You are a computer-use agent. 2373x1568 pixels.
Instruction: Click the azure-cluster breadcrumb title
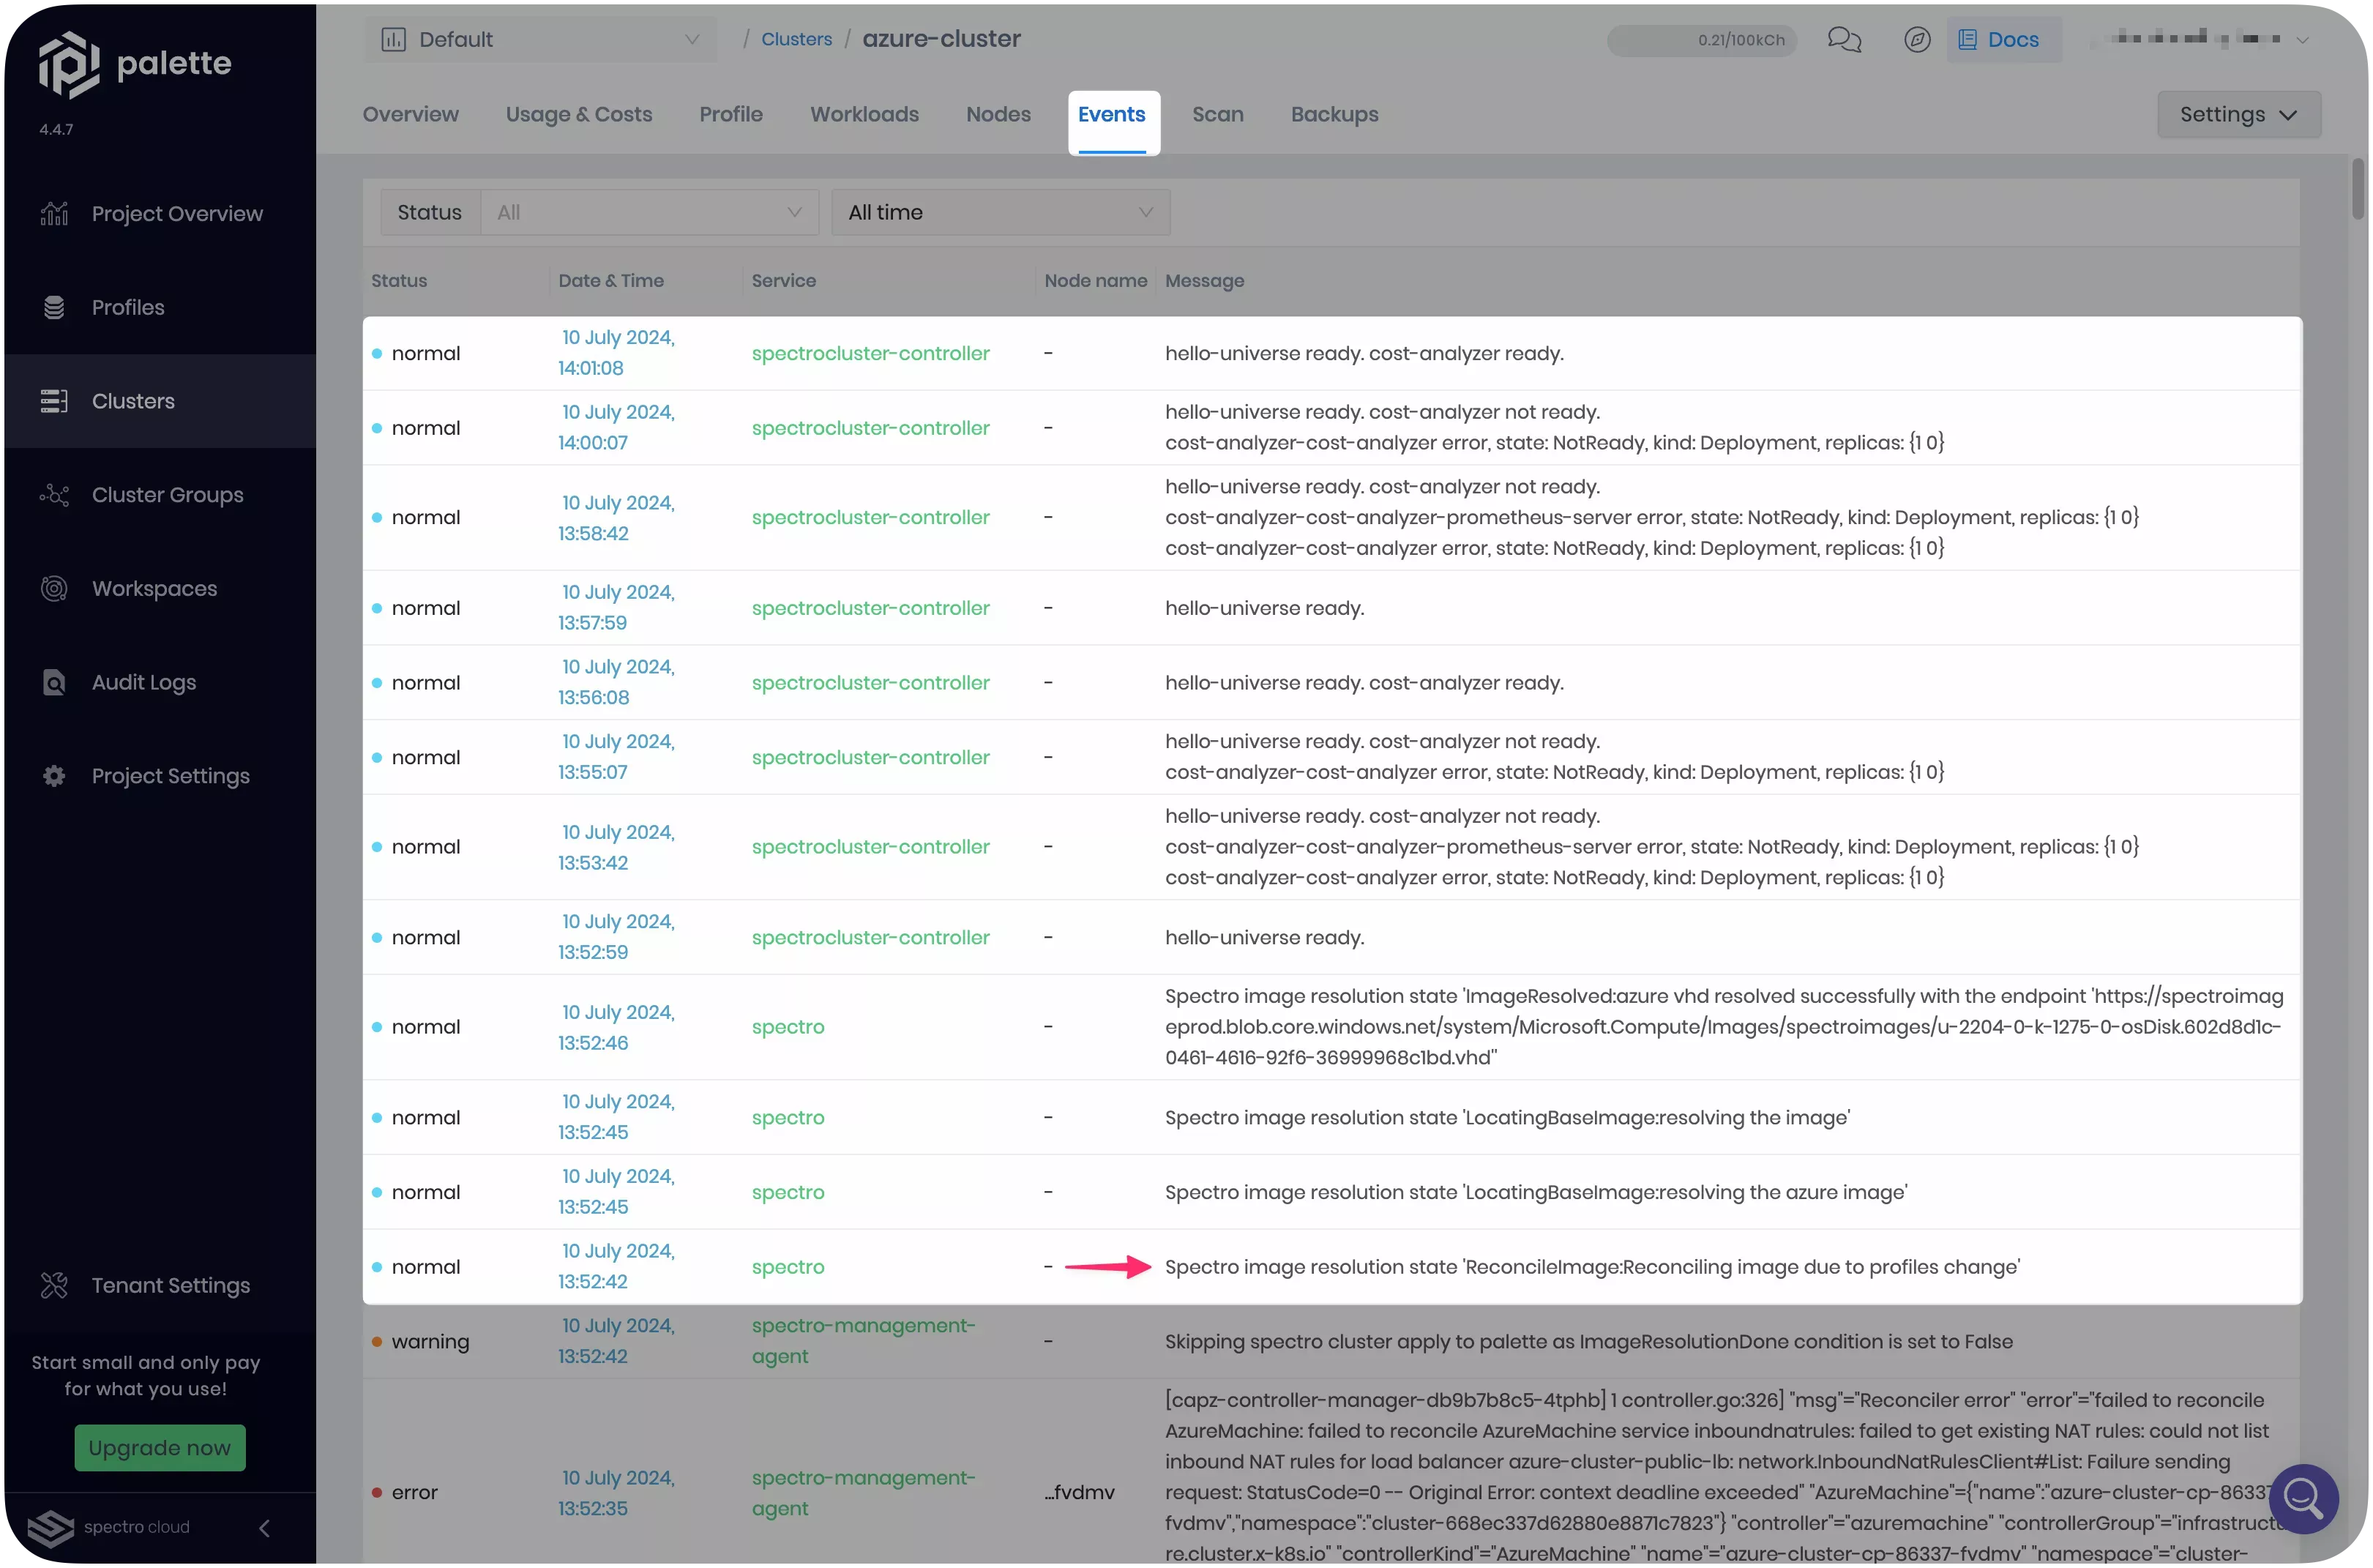coord(941,40)
